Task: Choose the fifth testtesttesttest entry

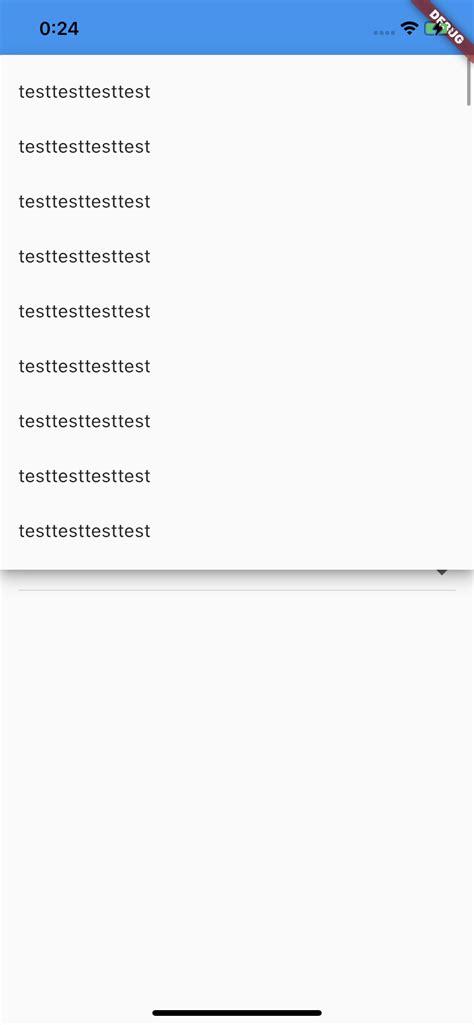Action: [237, 311]
